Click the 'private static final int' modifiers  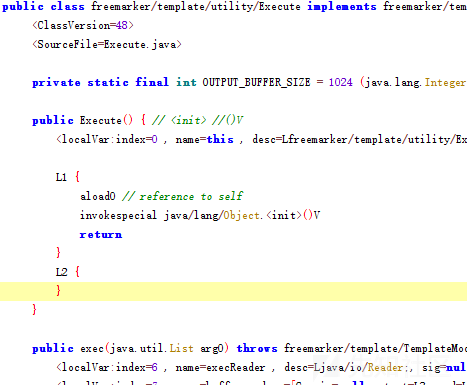114,82
